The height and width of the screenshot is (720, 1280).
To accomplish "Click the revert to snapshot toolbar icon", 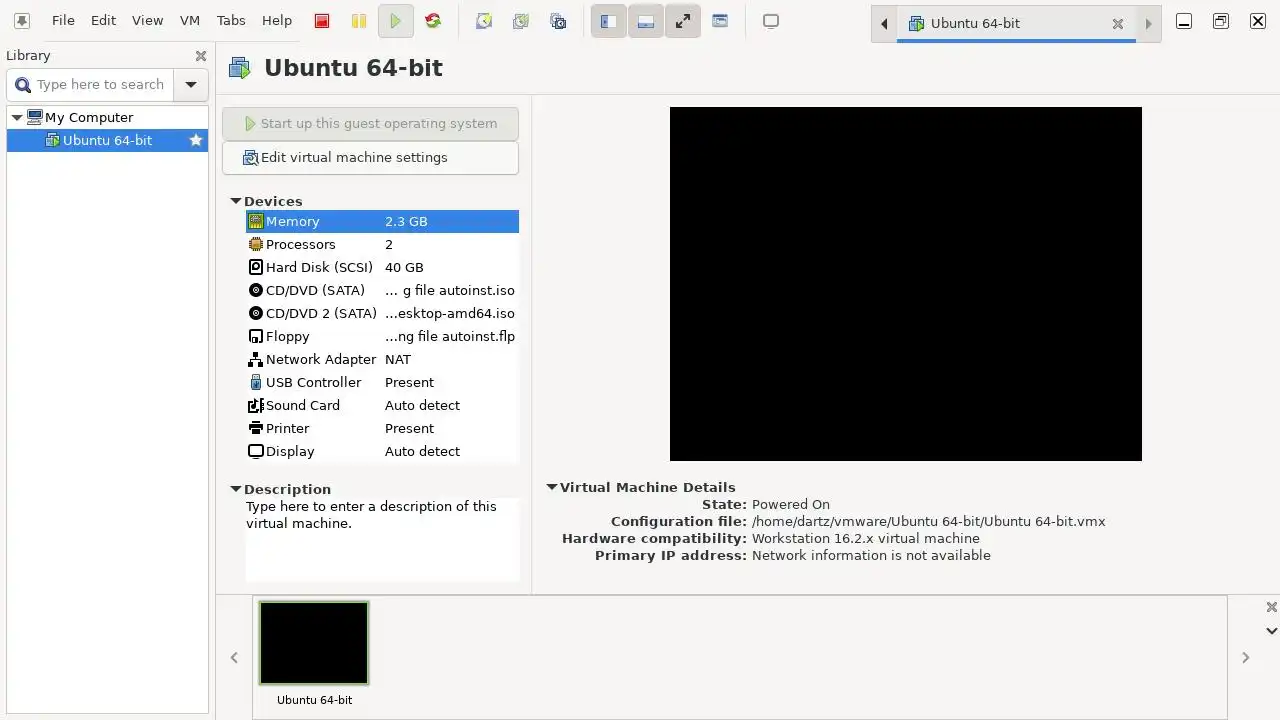I will pyautogui.click(x=521, y=21).
